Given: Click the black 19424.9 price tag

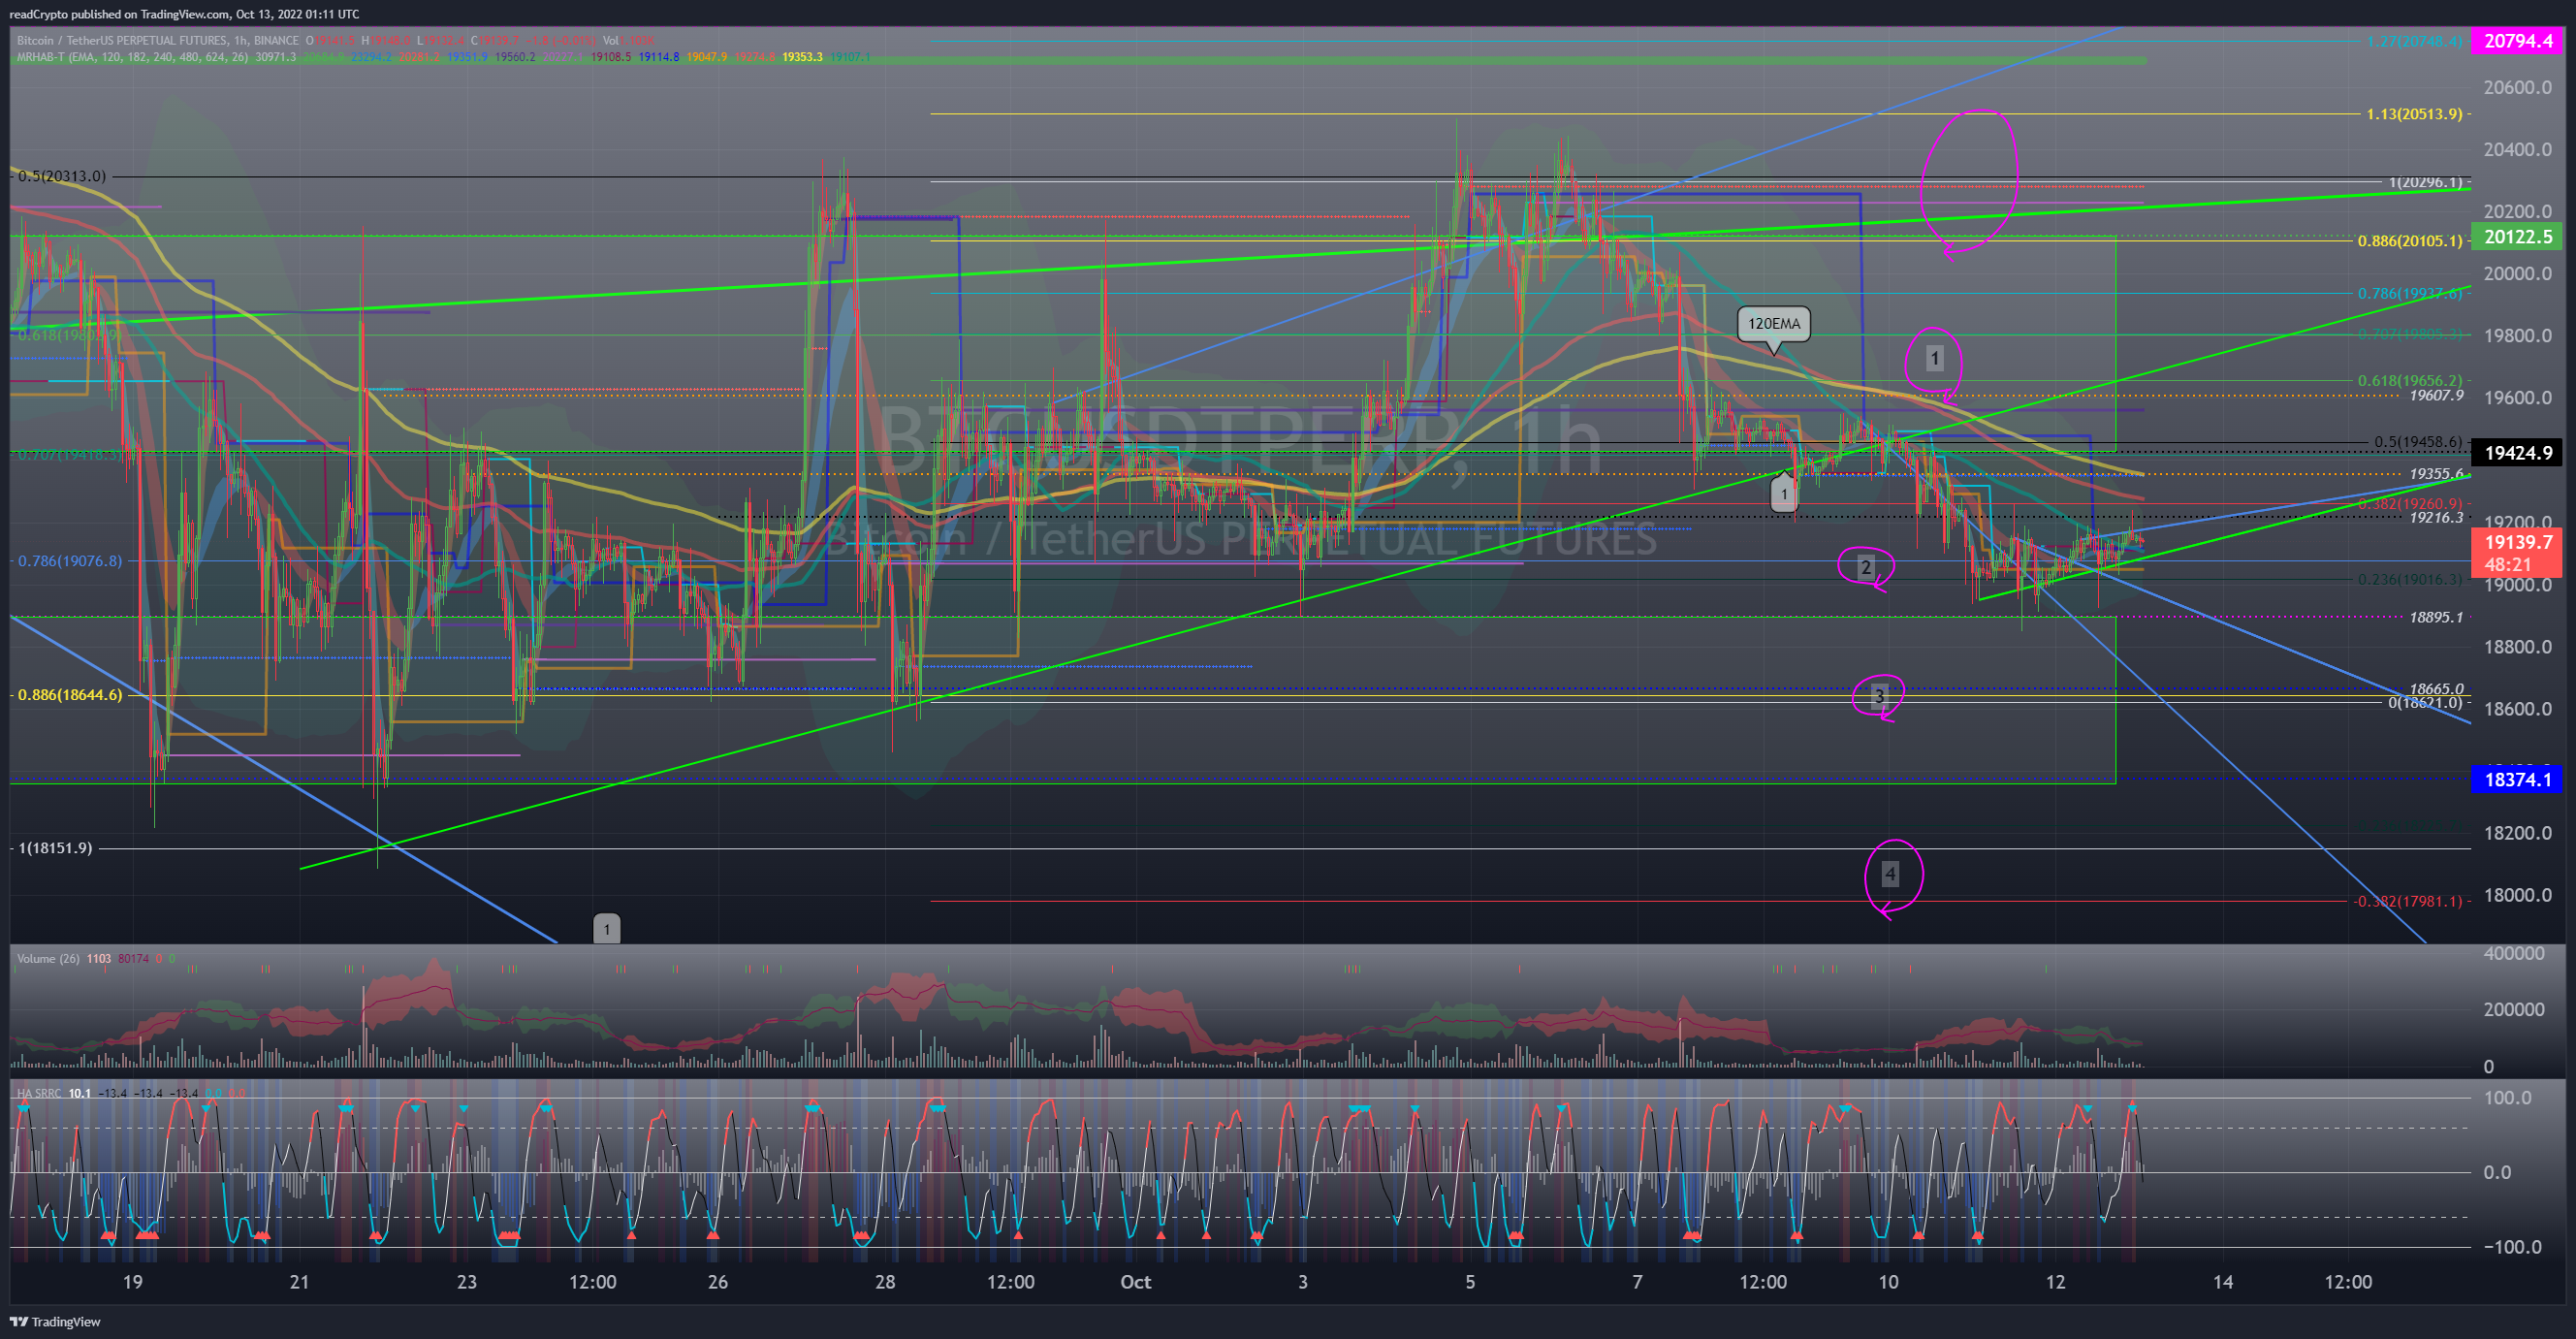Looking at the screenshot, I should coord(2518,453).
